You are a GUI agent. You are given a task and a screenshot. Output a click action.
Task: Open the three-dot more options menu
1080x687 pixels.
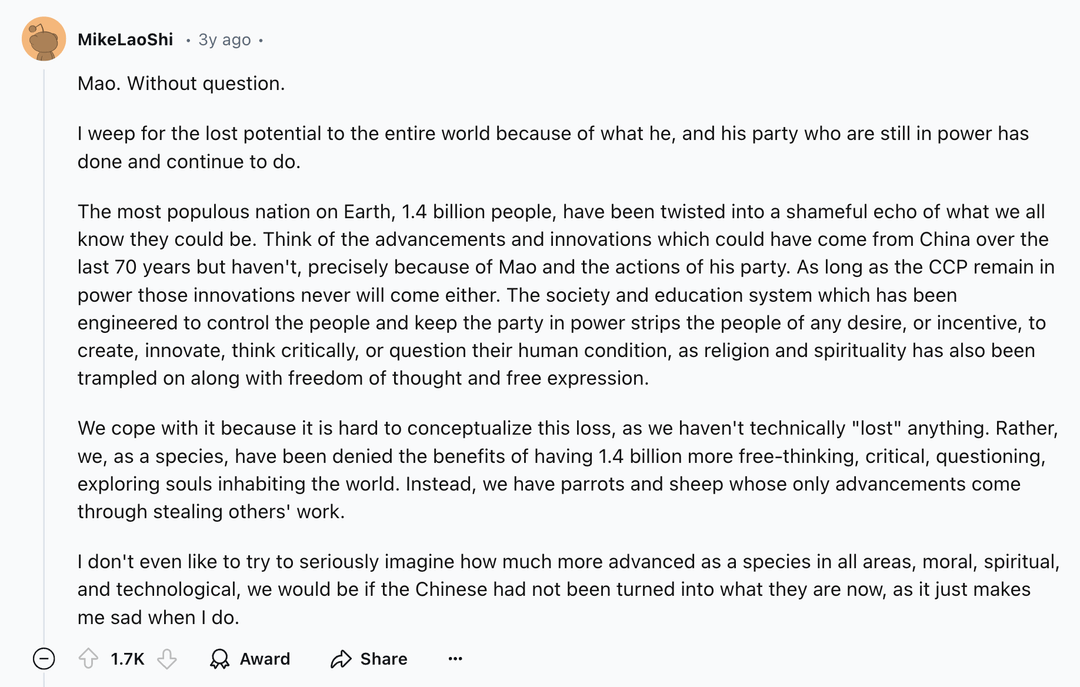point(455,659)
